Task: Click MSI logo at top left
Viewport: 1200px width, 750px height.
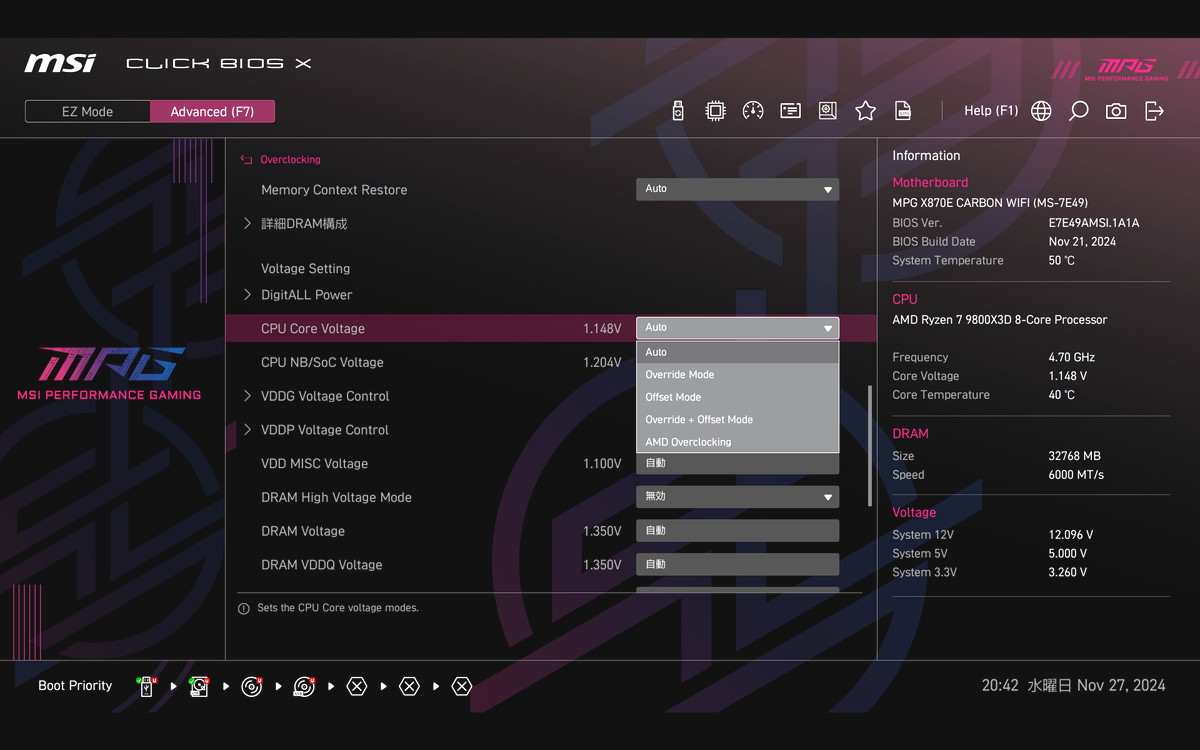Action: tap(60, 63)
